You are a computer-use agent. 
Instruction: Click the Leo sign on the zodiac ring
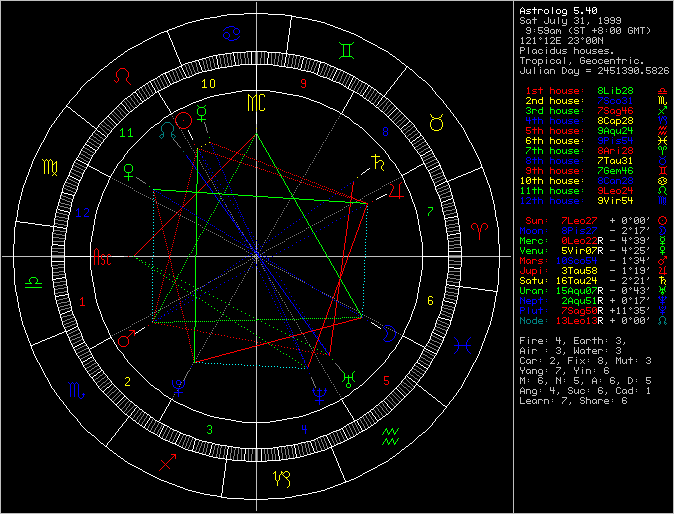pos(123,75)
